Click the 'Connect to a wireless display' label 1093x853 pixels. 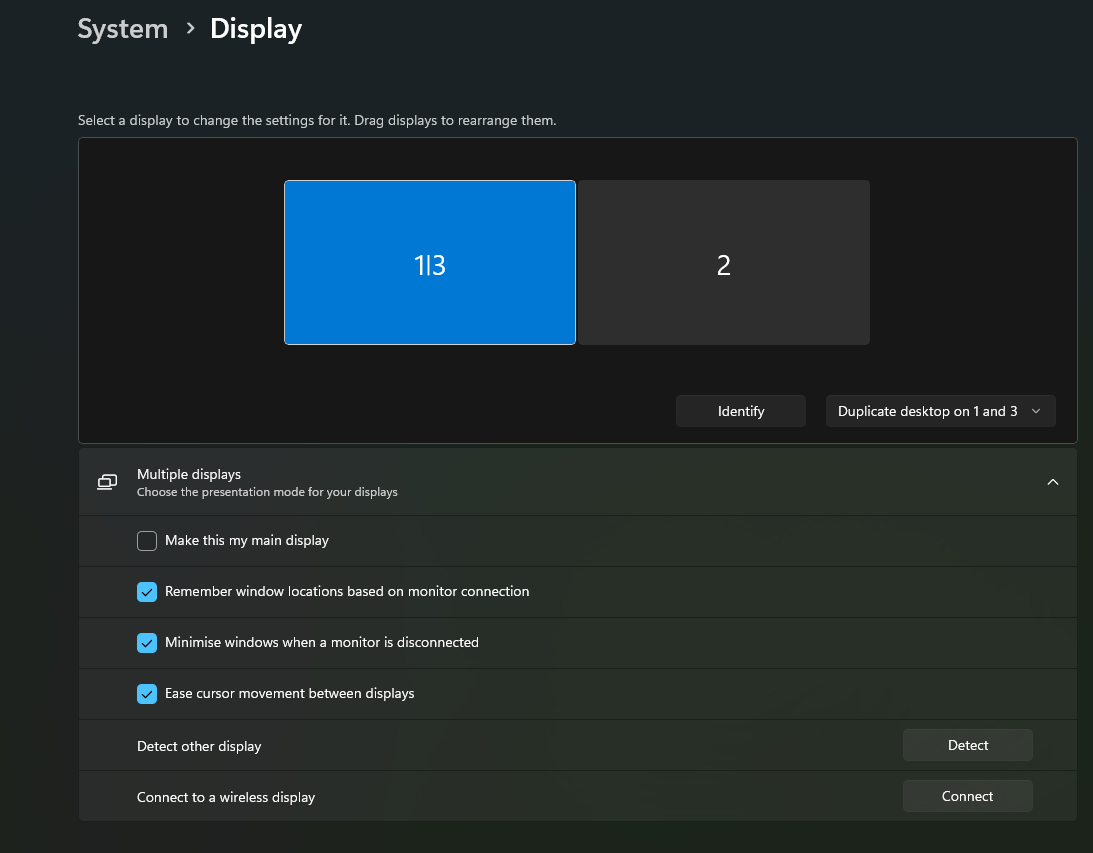point(226,797)
